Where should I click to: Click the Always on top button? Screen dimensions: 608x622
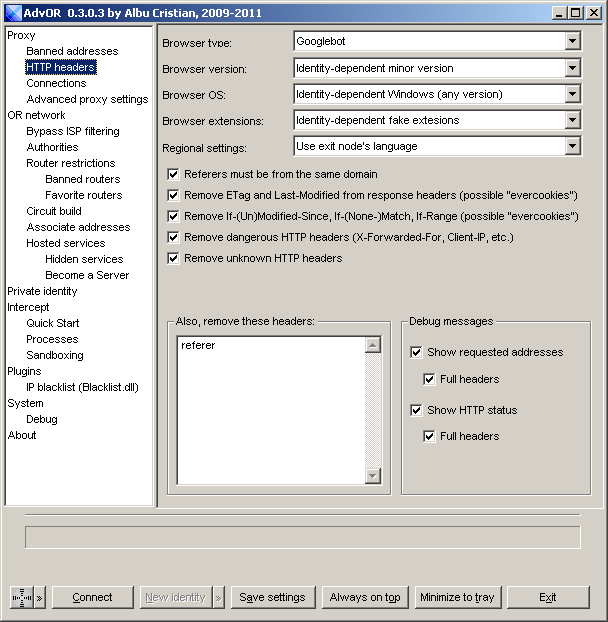(365, 597)
